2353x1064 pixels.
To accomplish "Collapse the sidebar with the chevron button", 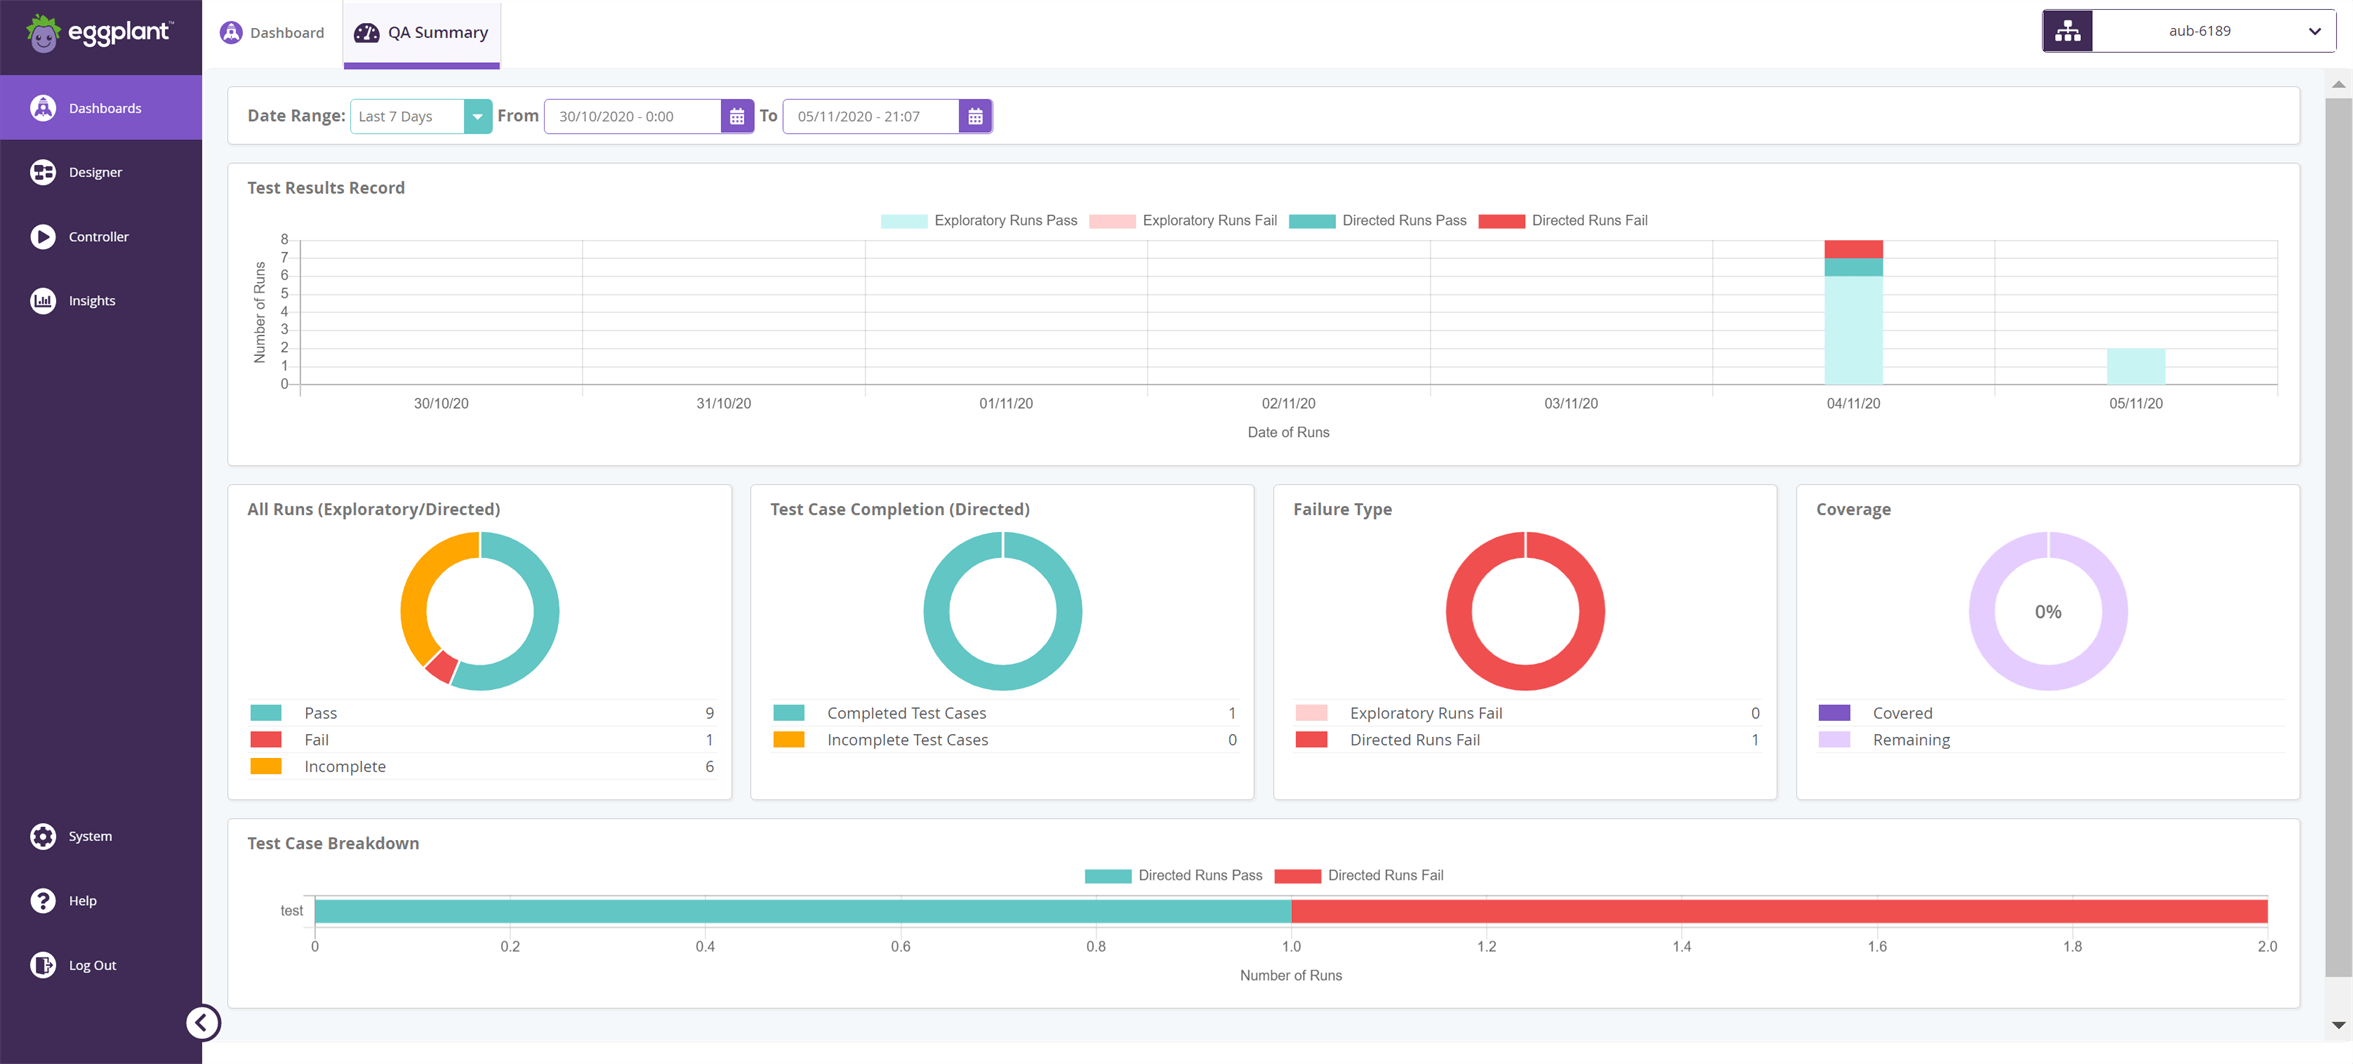I will pos(203,1023).
